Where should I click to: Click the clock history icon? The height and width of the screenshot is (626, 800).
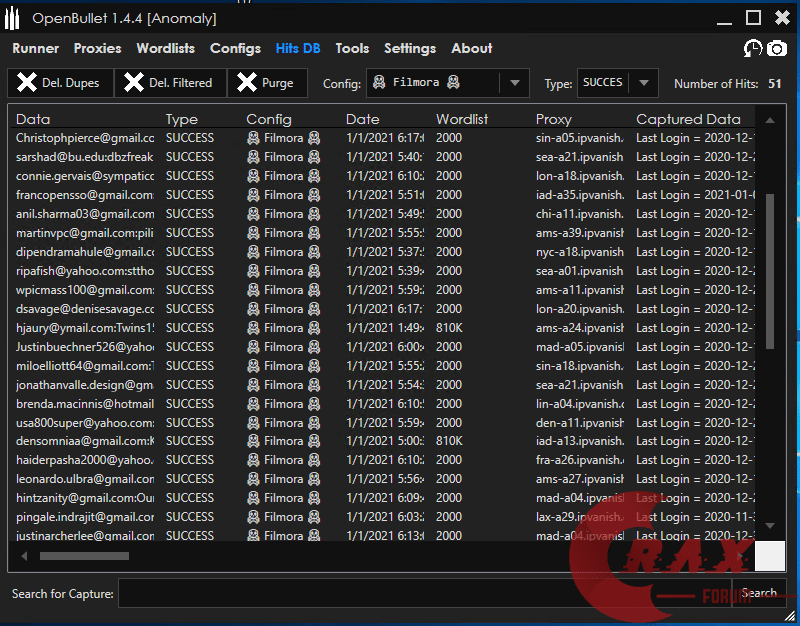tap(753, 48)
